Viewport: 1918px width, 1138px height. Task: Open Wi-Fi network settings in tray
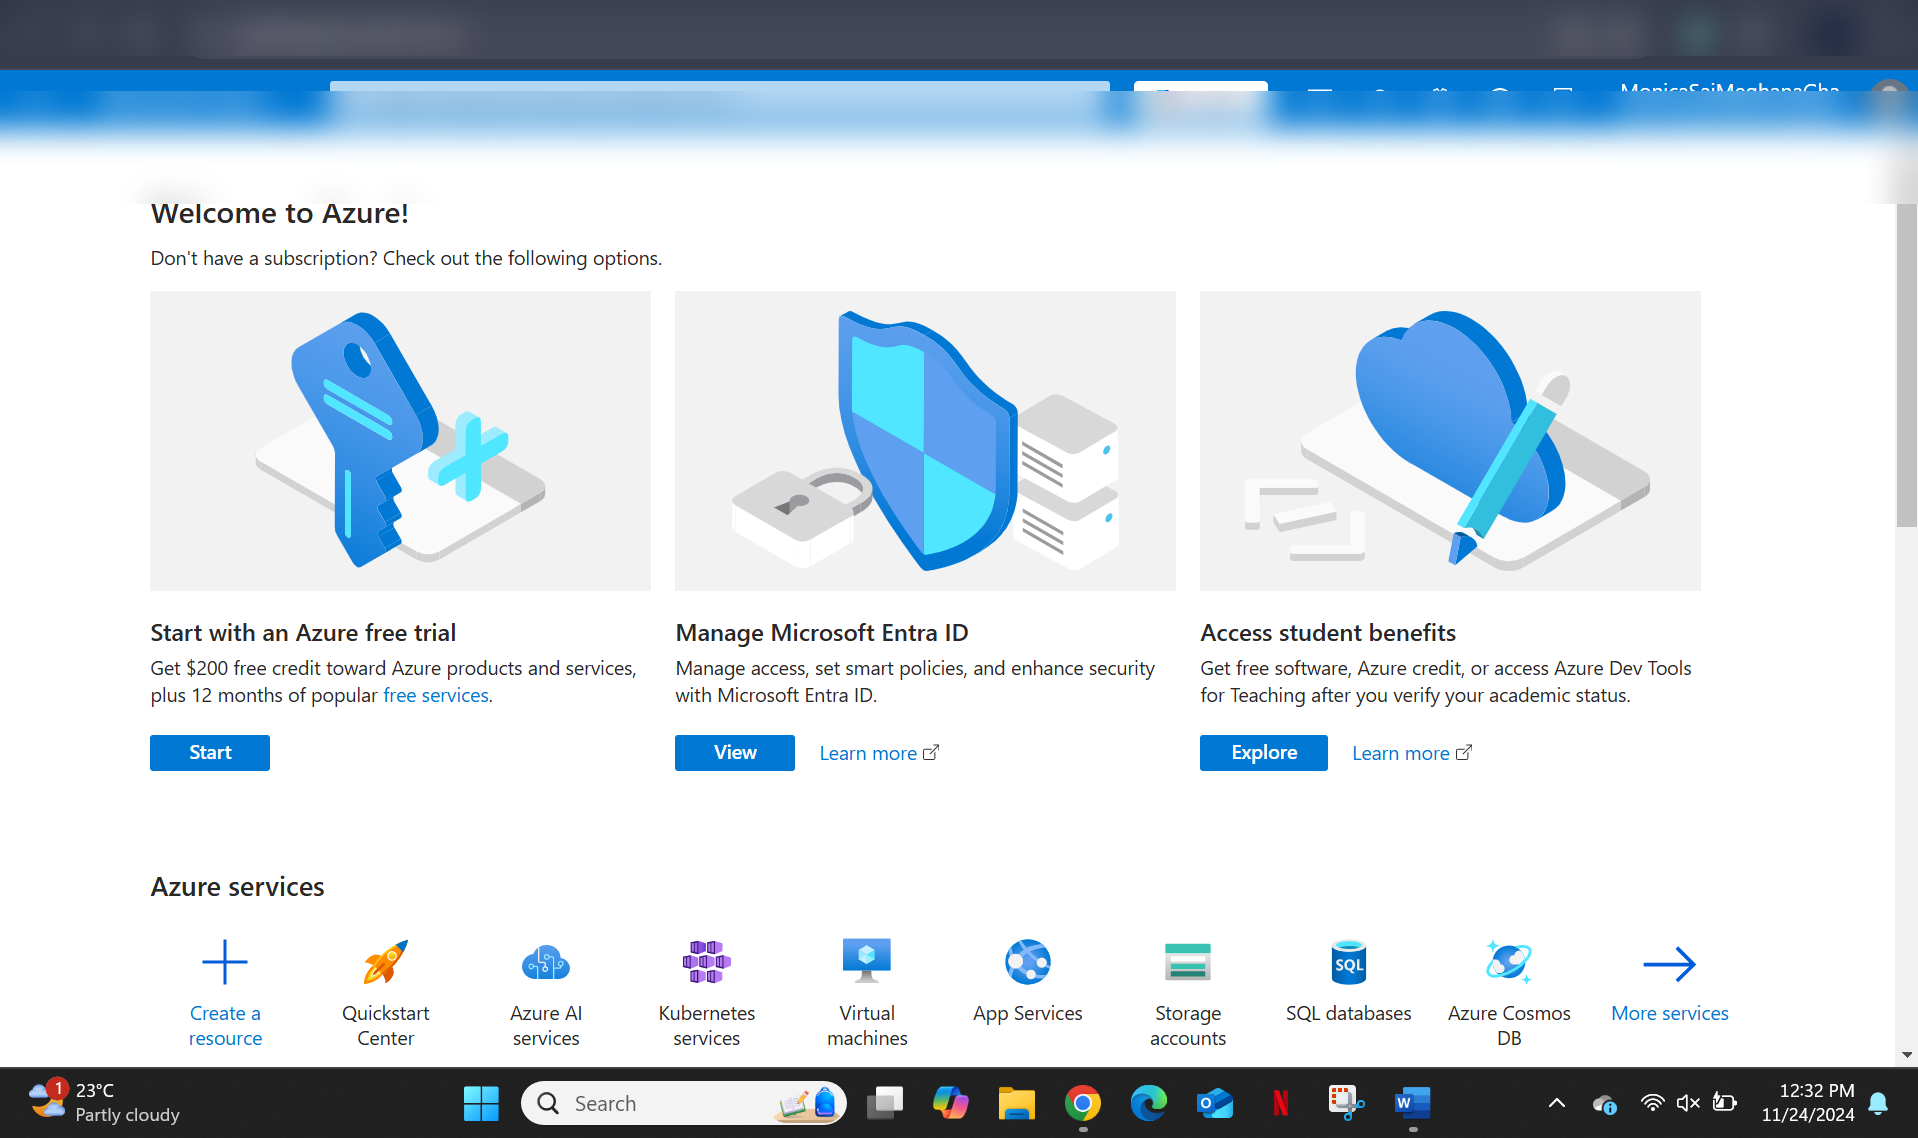[1652, 1103]
